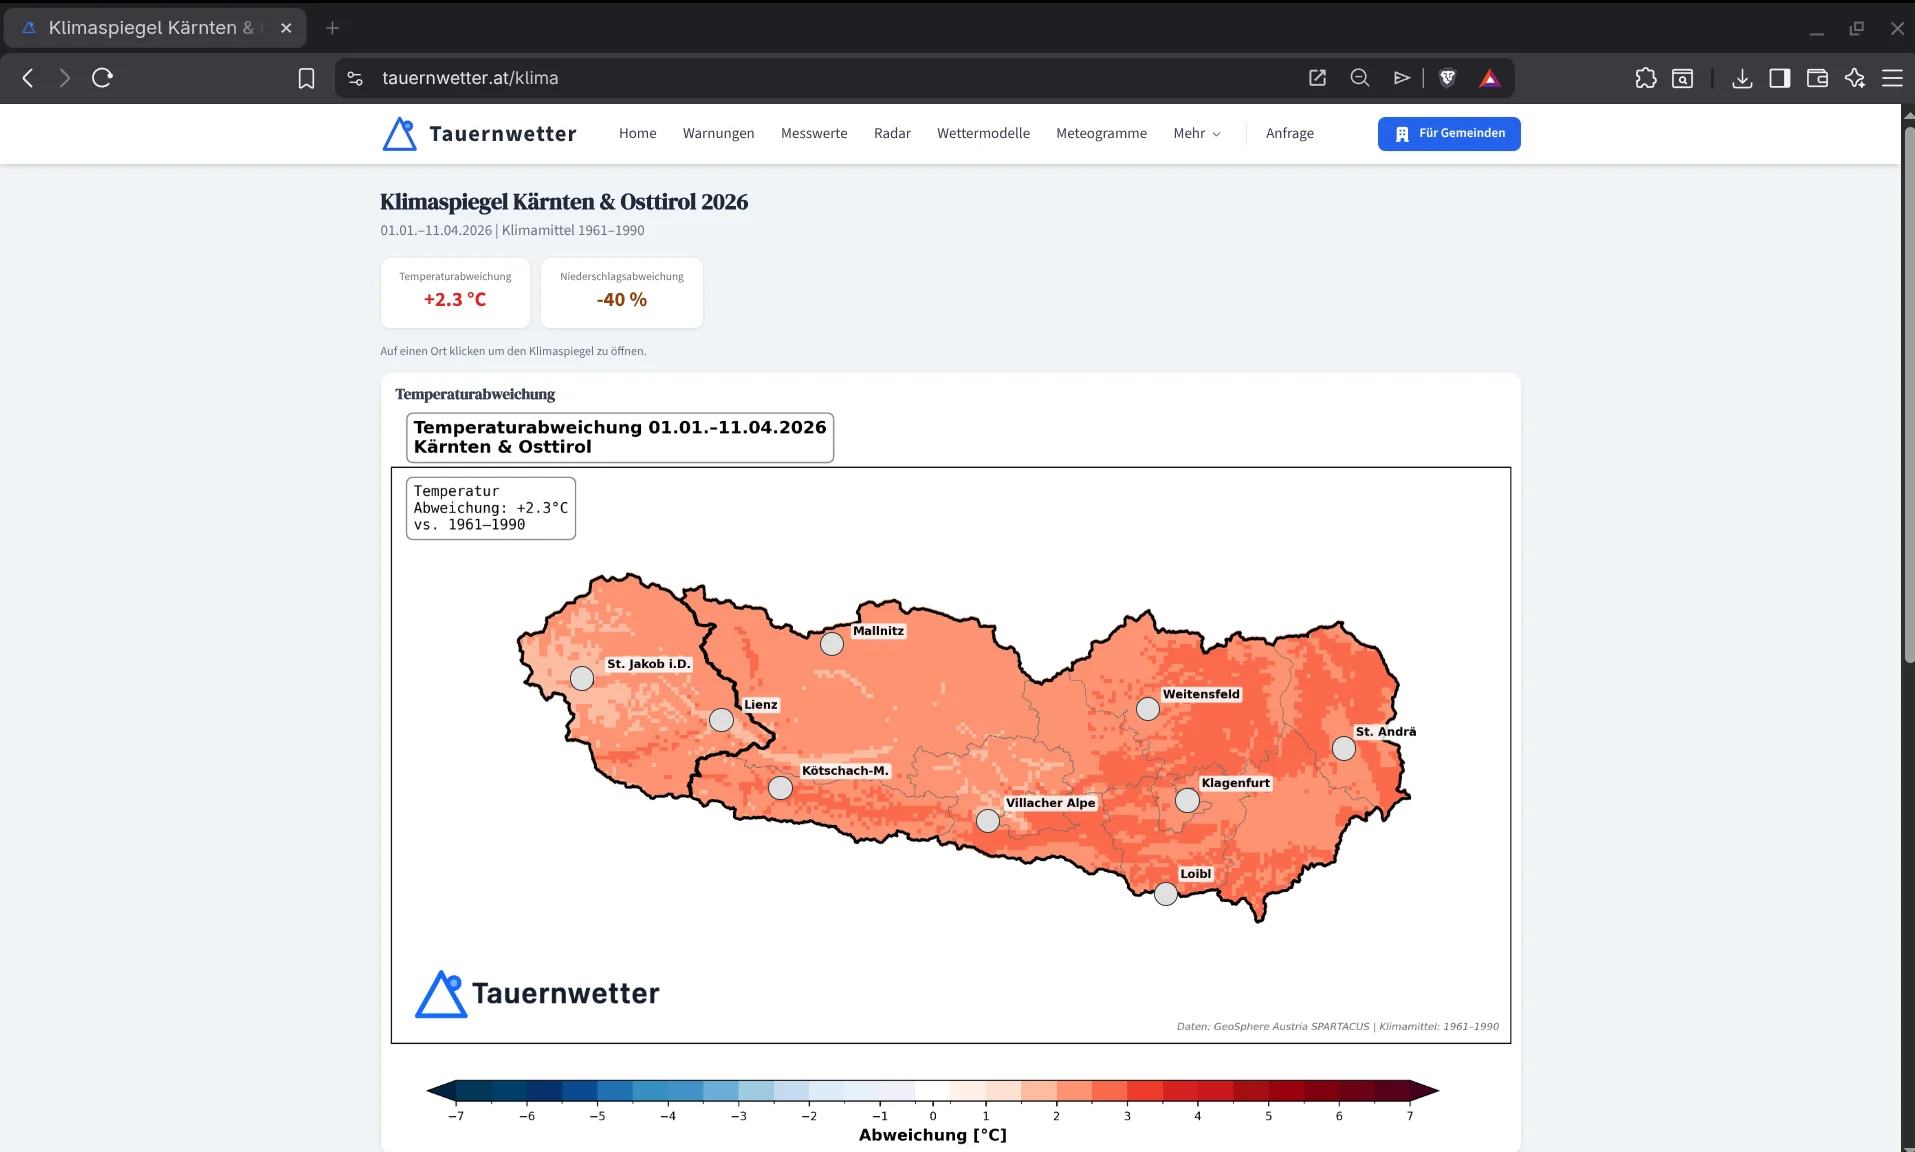The image size is (1915, 1152).
Task: Open Brave Rewards panel
Action: pos(1489,77)
